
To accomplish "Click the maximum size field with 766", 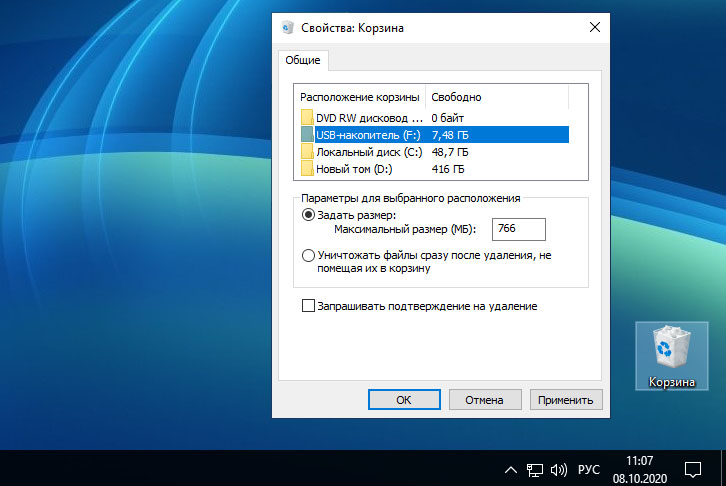I will [x=519, y=229].
